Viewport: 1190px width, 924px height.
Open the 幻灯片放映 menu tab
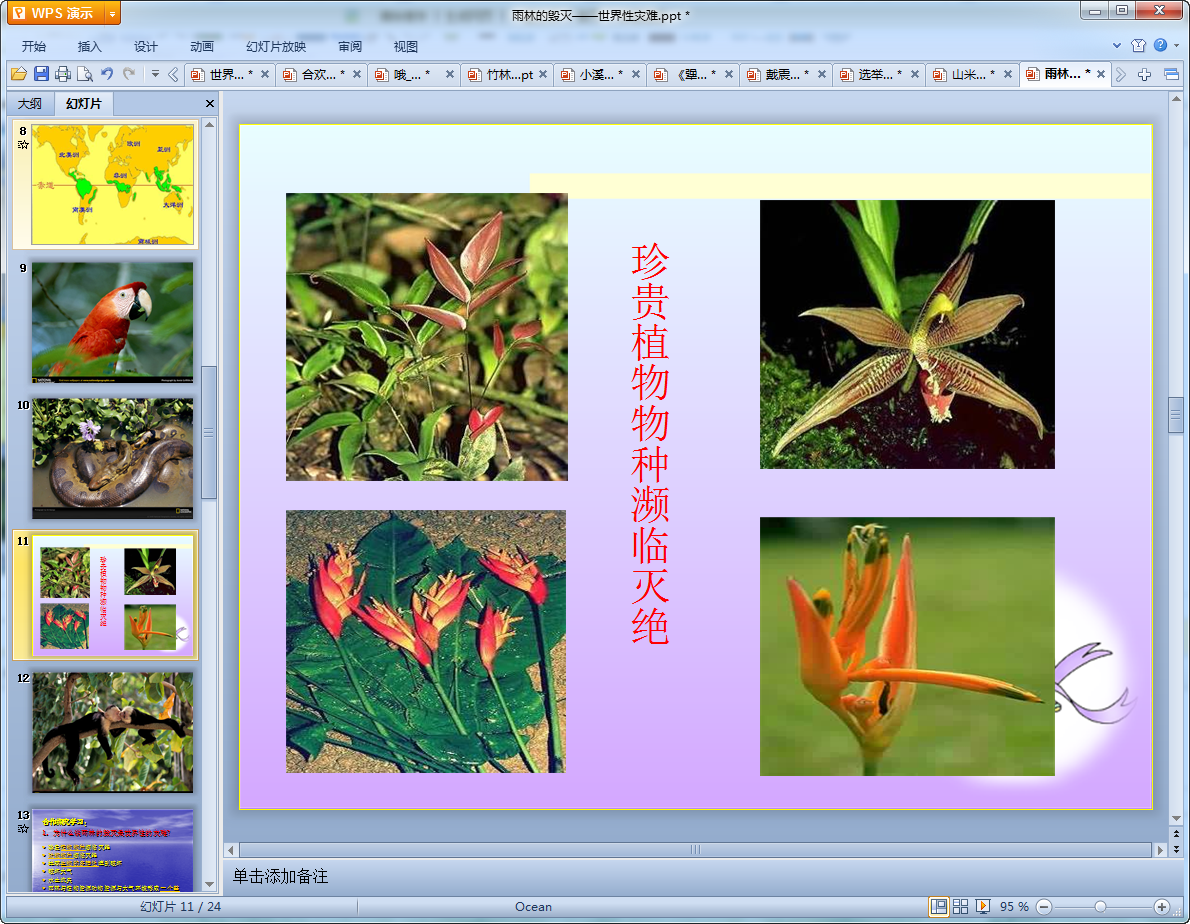click(276, 47)
